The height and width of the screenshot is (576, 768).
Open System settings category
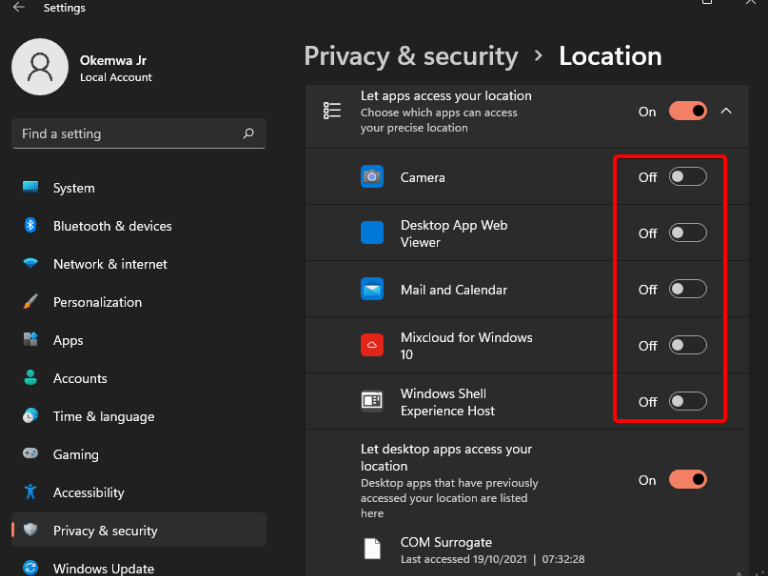[x=139, y=188]
